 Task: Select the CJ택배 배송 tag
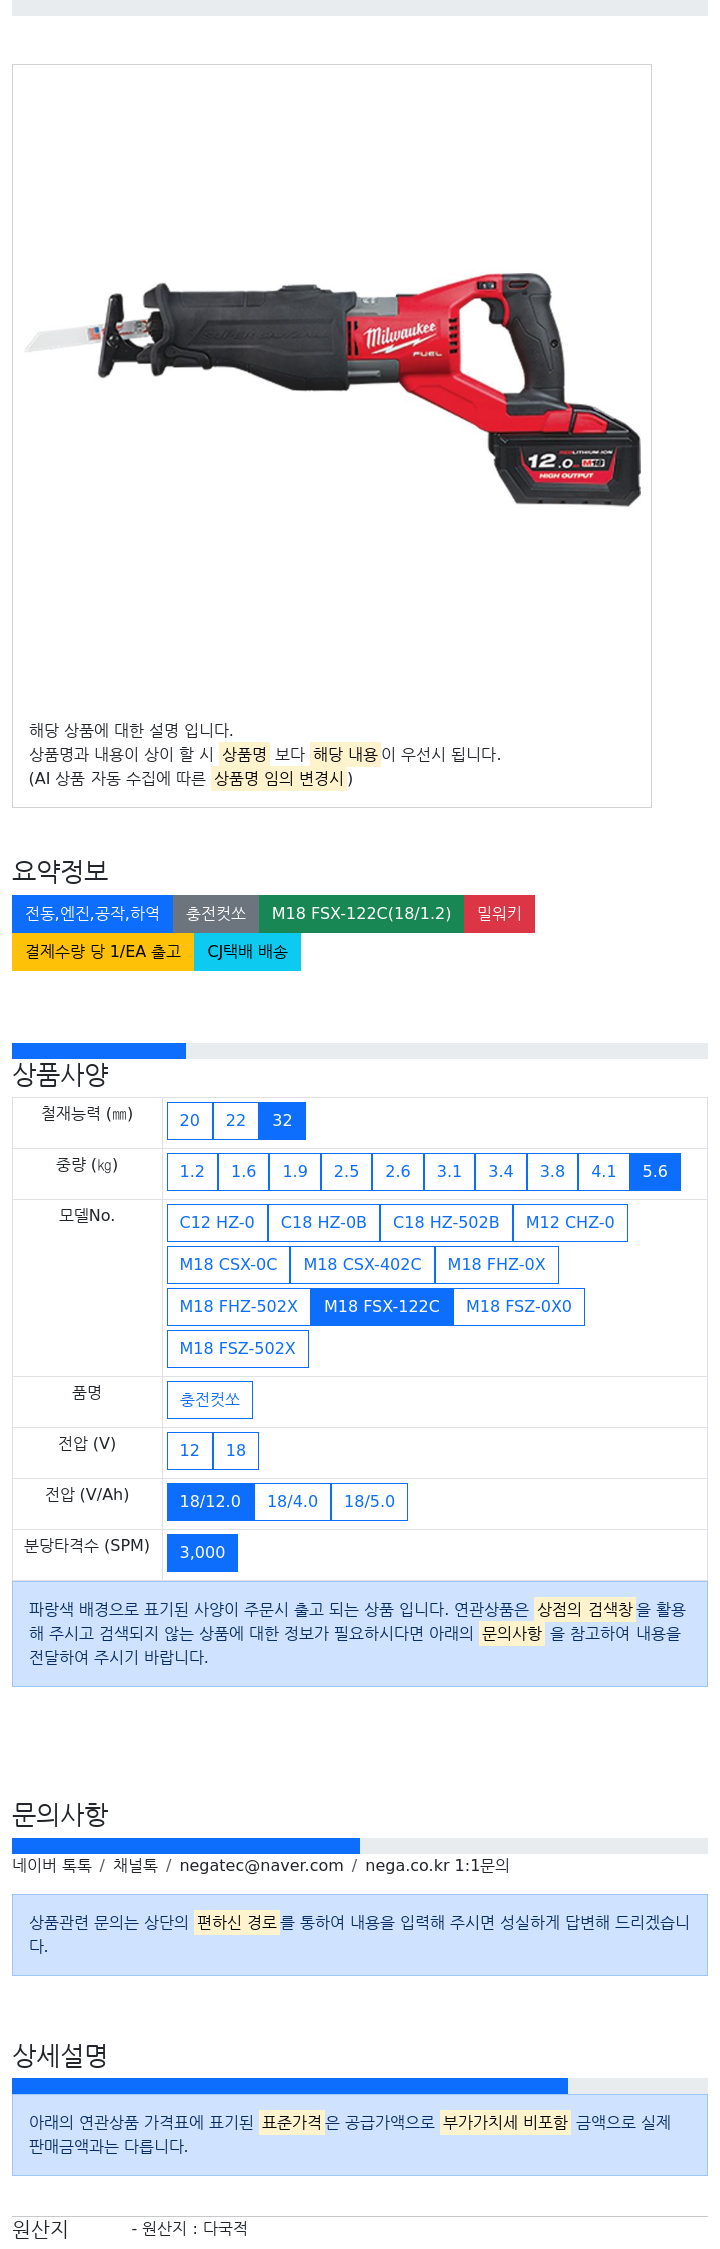(247, 952)
